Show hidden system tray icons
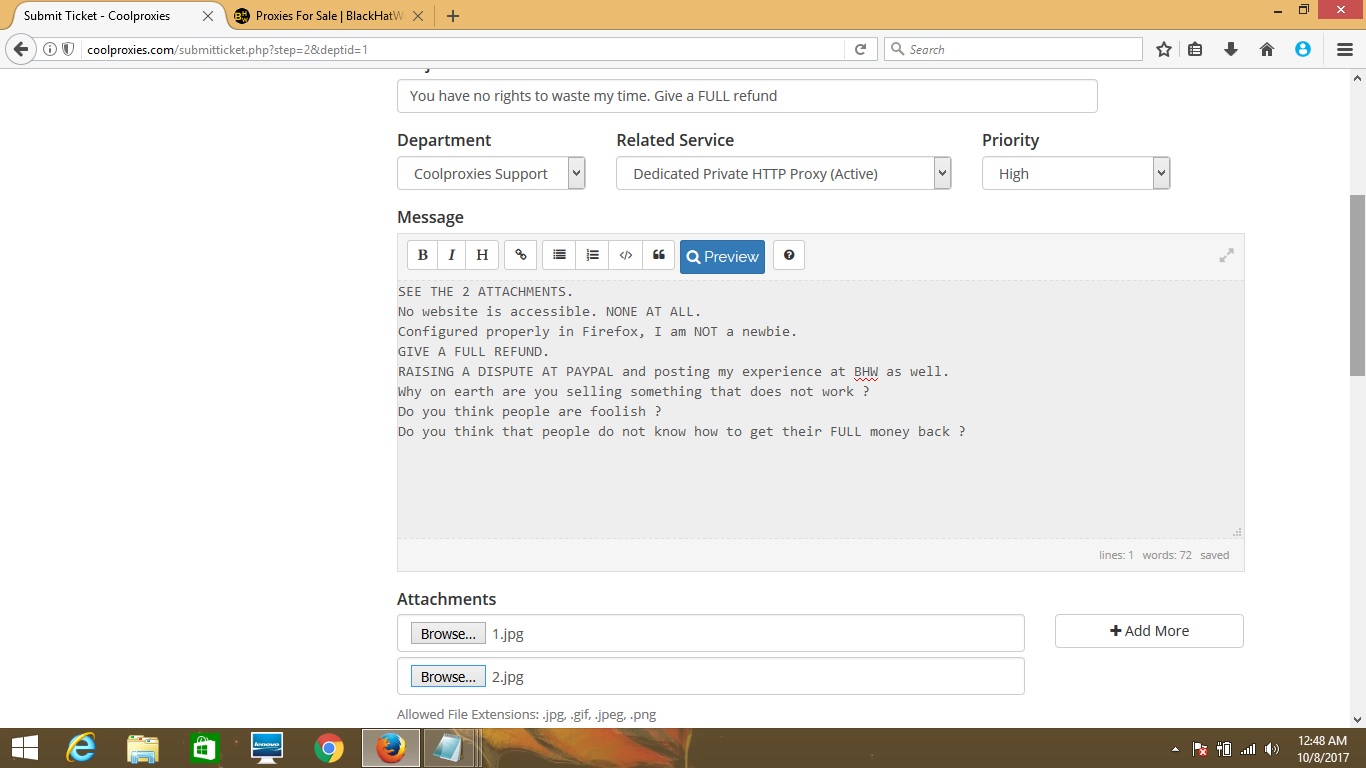The height and width of the screenshot is (768, 1366). (x=1175, y=749)
